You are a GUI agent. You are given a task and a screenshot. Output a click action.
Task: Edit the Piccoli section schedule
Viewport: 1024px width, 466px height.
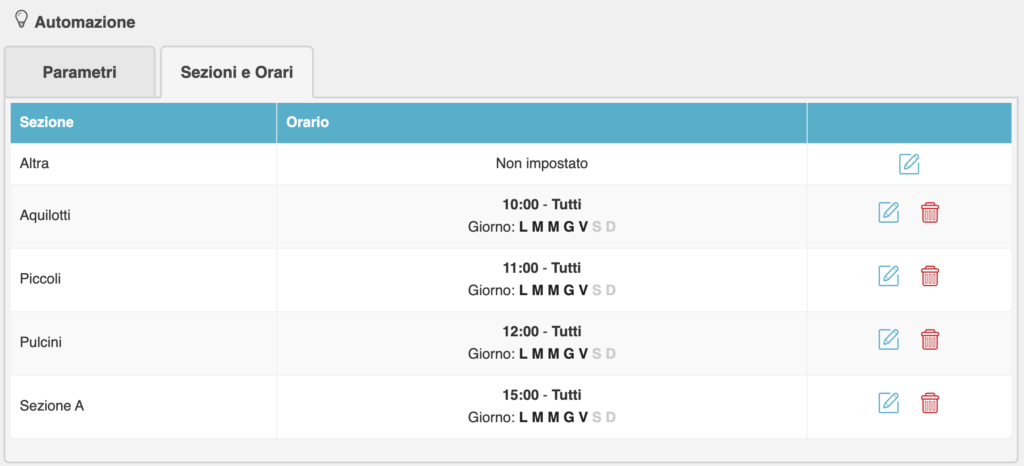pyautogui.click(x=888, y=276)
